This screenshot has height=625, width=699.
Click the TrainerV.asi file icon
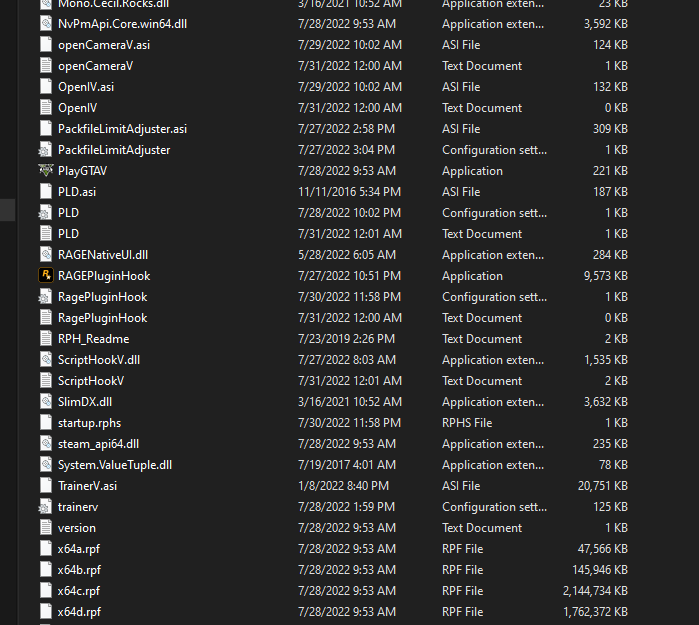45,485
